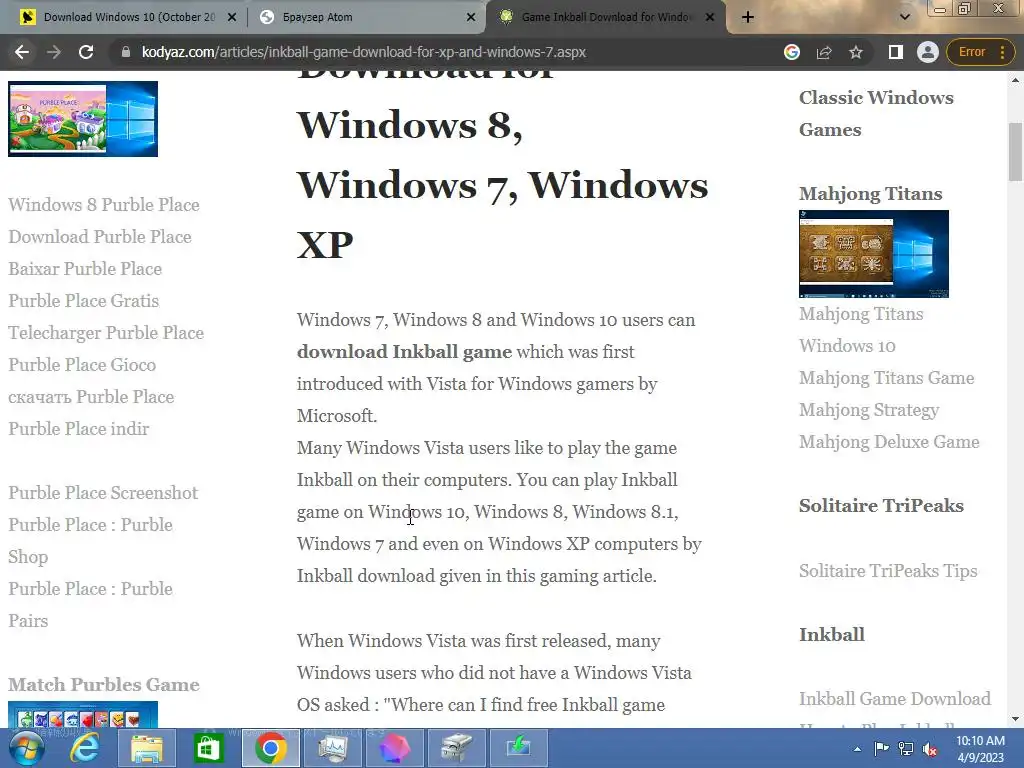This screenshot has width=1024, height=768.
Task: Click the Inkball sidebar heading
Action: coord(831,634)
